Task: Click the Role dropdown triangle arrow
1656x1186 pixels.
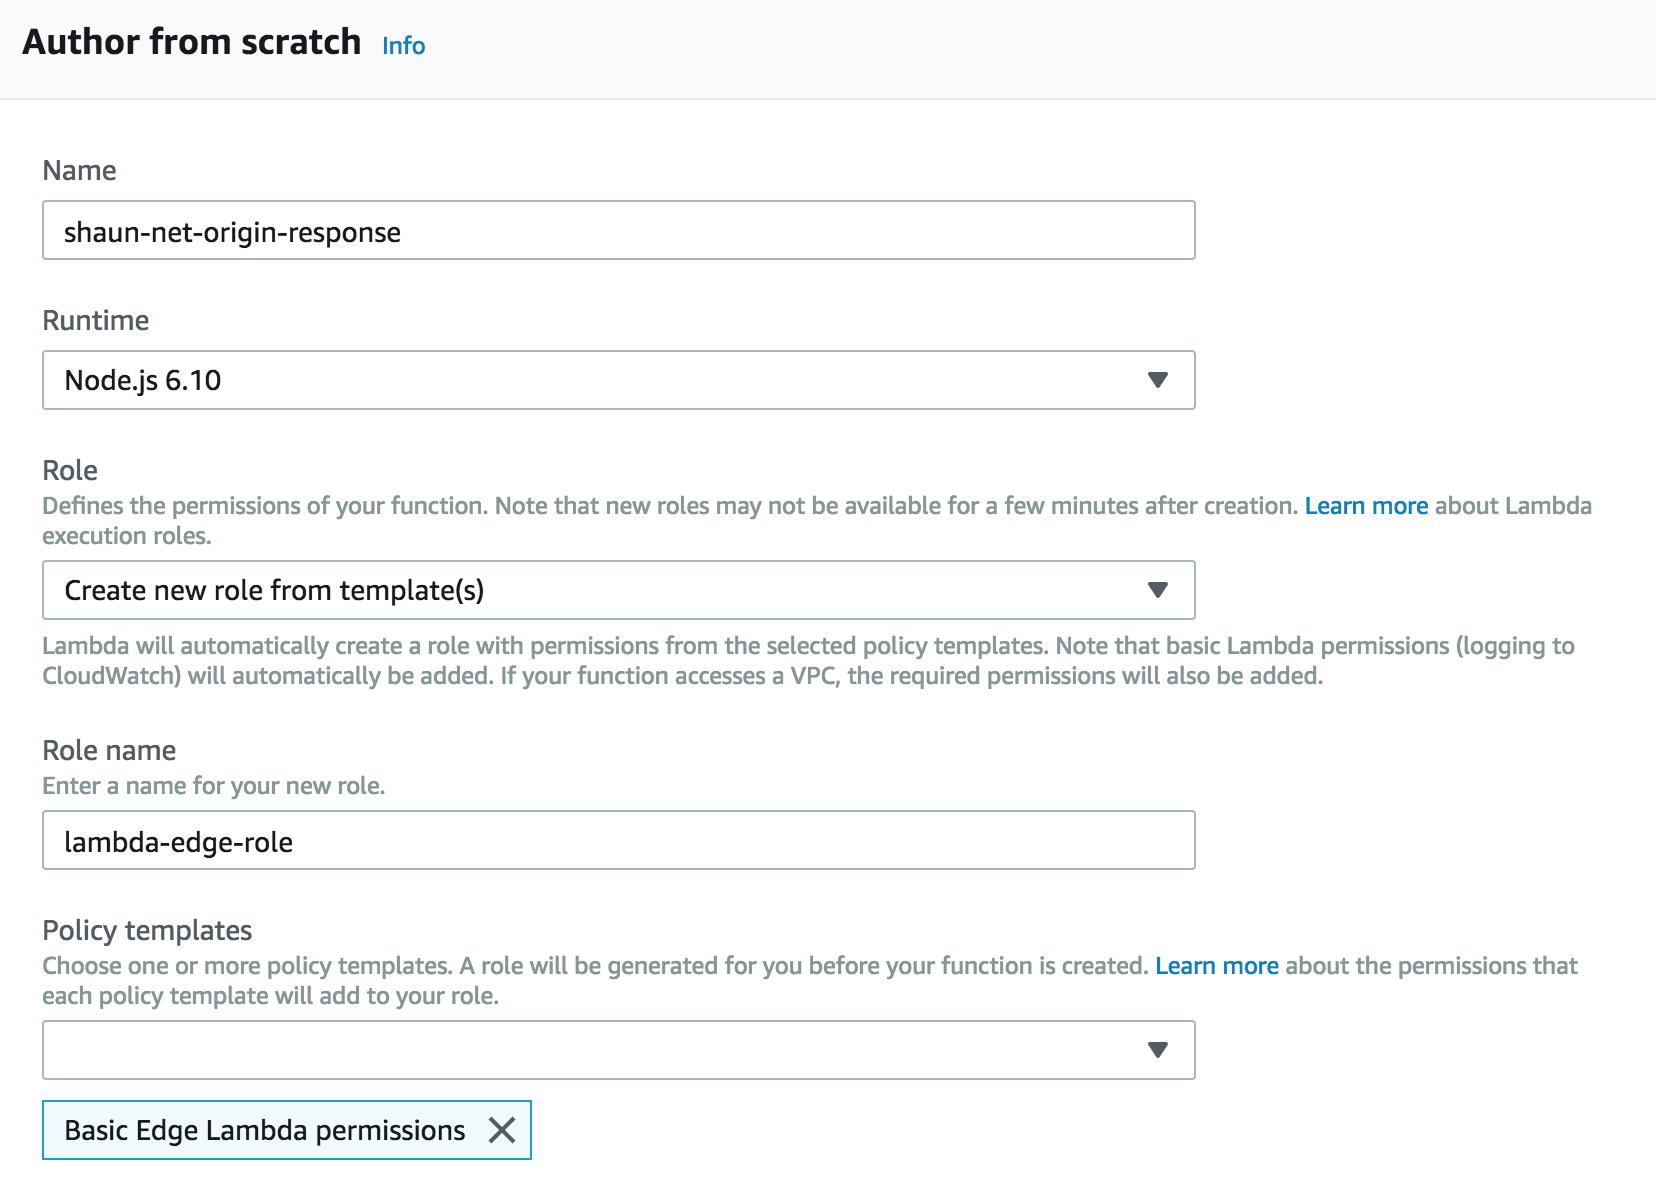Action: click(1157, 590)
